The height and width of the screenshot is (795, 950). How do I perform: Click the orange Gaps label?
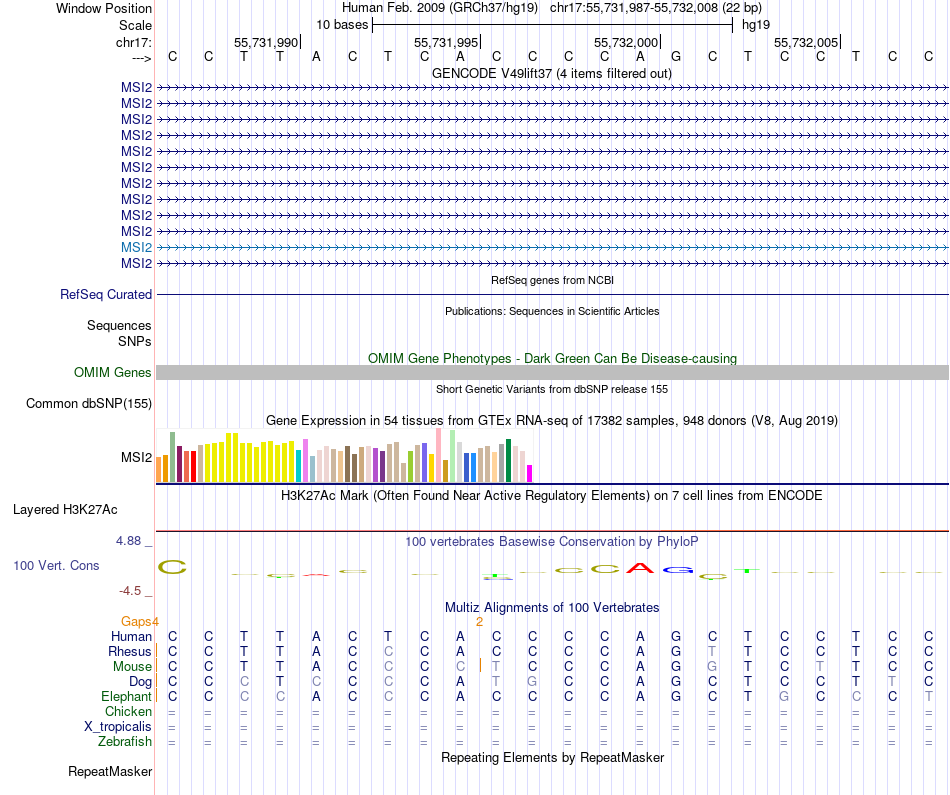coord(136,622)
